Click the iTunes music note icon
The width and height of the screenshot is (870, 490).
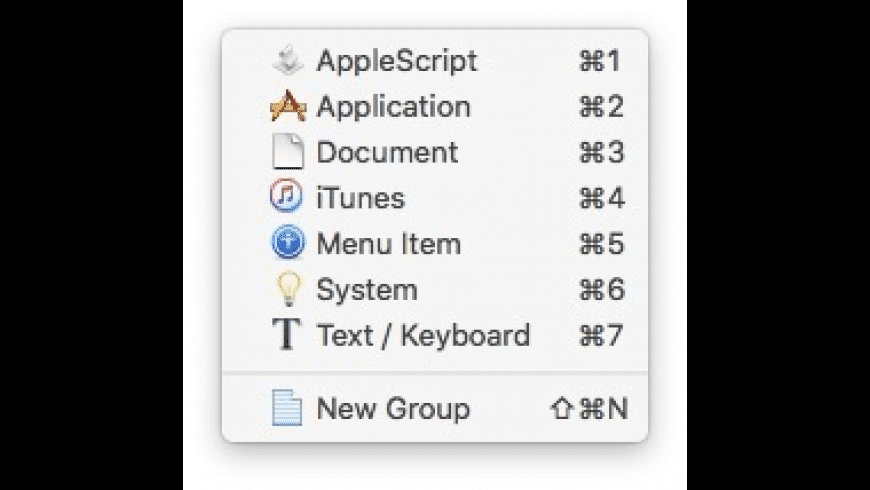(287, 198)
